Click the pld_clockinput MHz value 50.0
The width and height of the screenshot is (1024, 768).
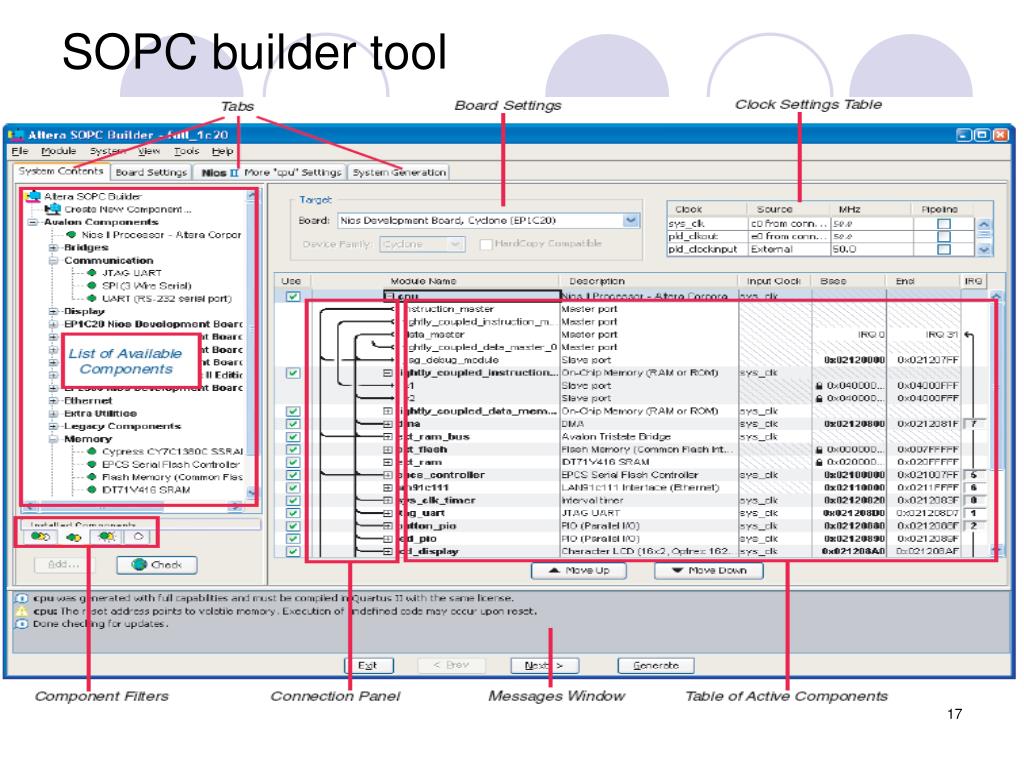pos(844,249)
